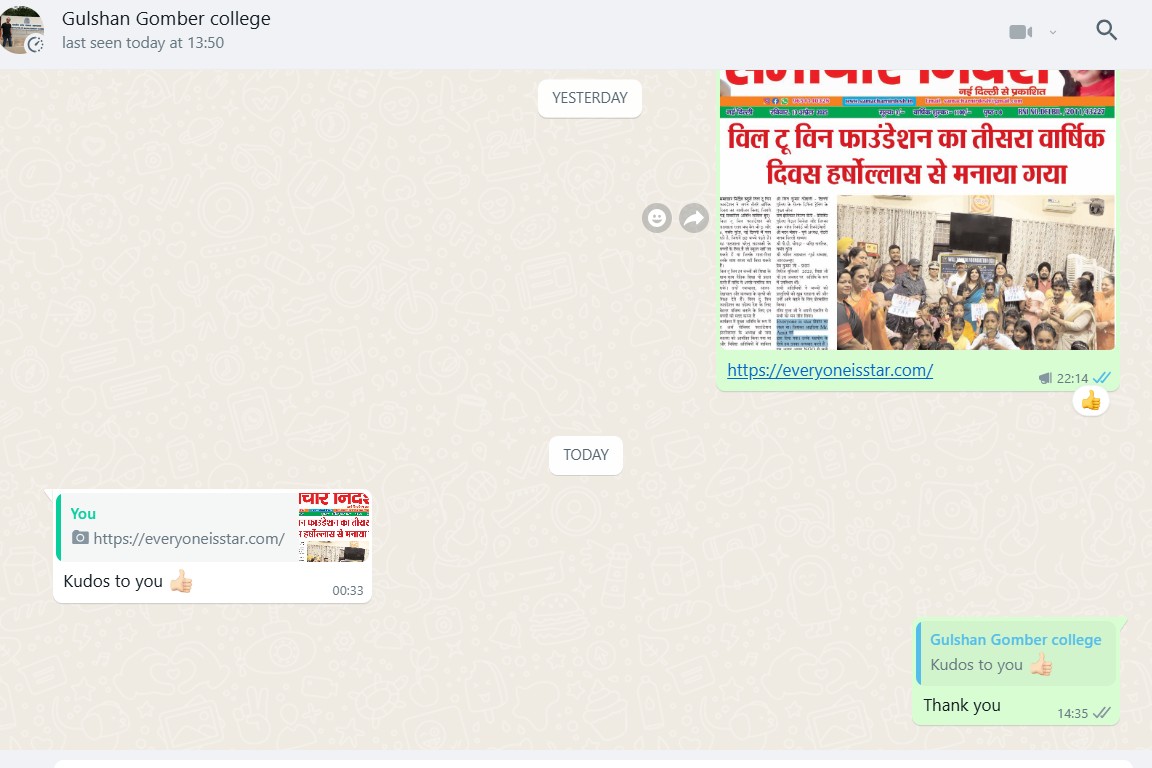Click the quoted newspaper thumbnail in reply
The height and width of the screenshot is (768, 1152).
coord(334,527)
